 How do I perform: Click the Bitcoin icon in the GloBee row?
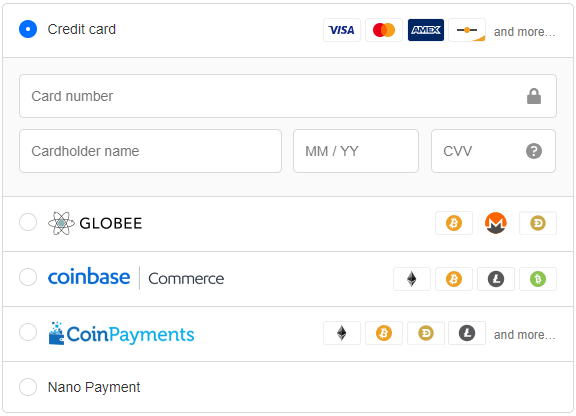coord(454,223)
